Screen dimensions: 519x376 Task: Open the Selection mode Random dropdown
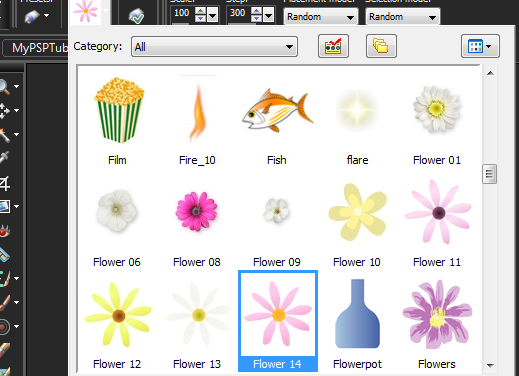[403, 17]
